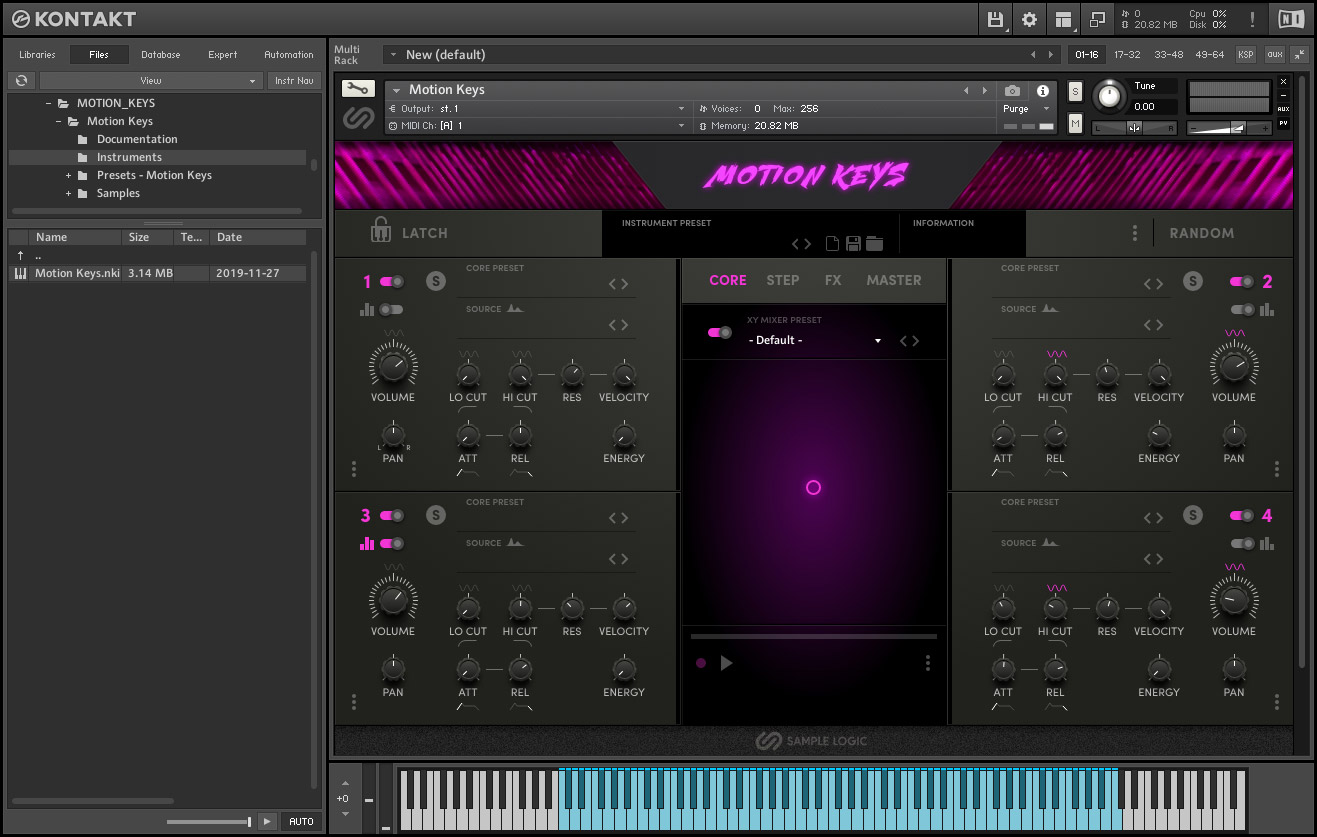Click the KSP button in the rack header
The image size is (1317, 837).
point(1246,55)
